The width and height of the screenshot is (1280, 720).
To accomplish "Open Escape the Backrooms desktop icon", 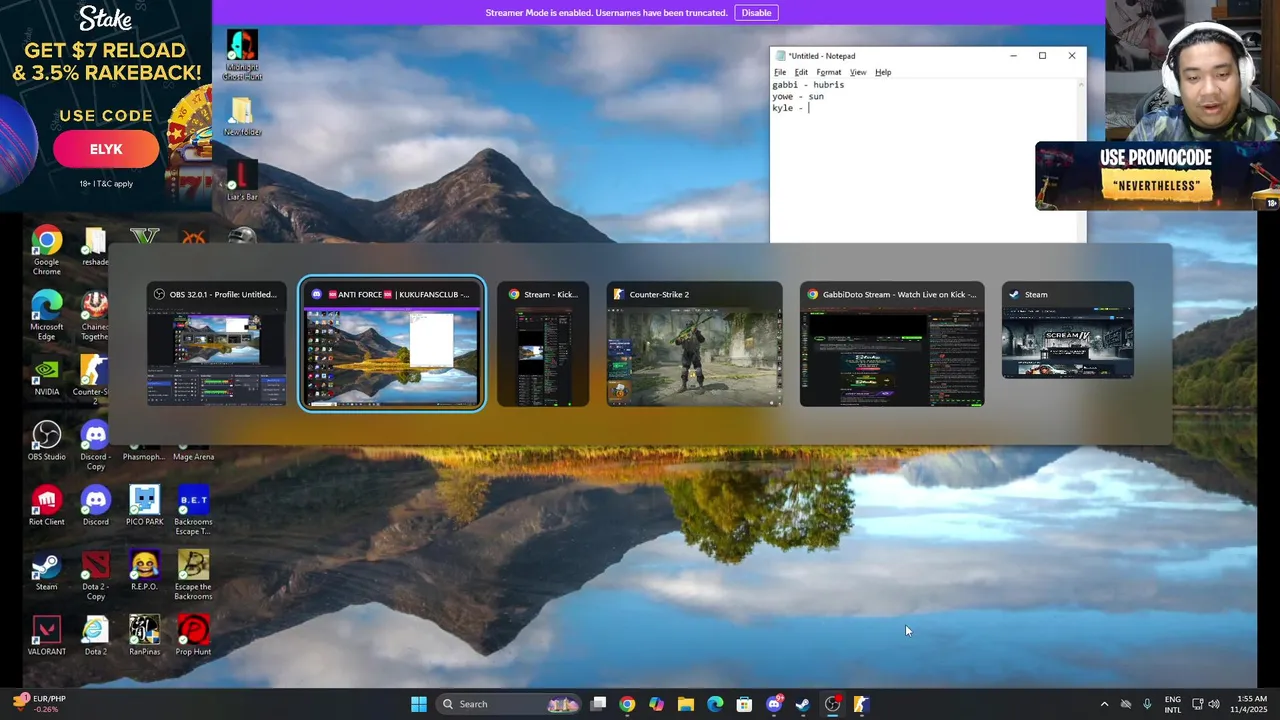I will click(x=193, y=575).
